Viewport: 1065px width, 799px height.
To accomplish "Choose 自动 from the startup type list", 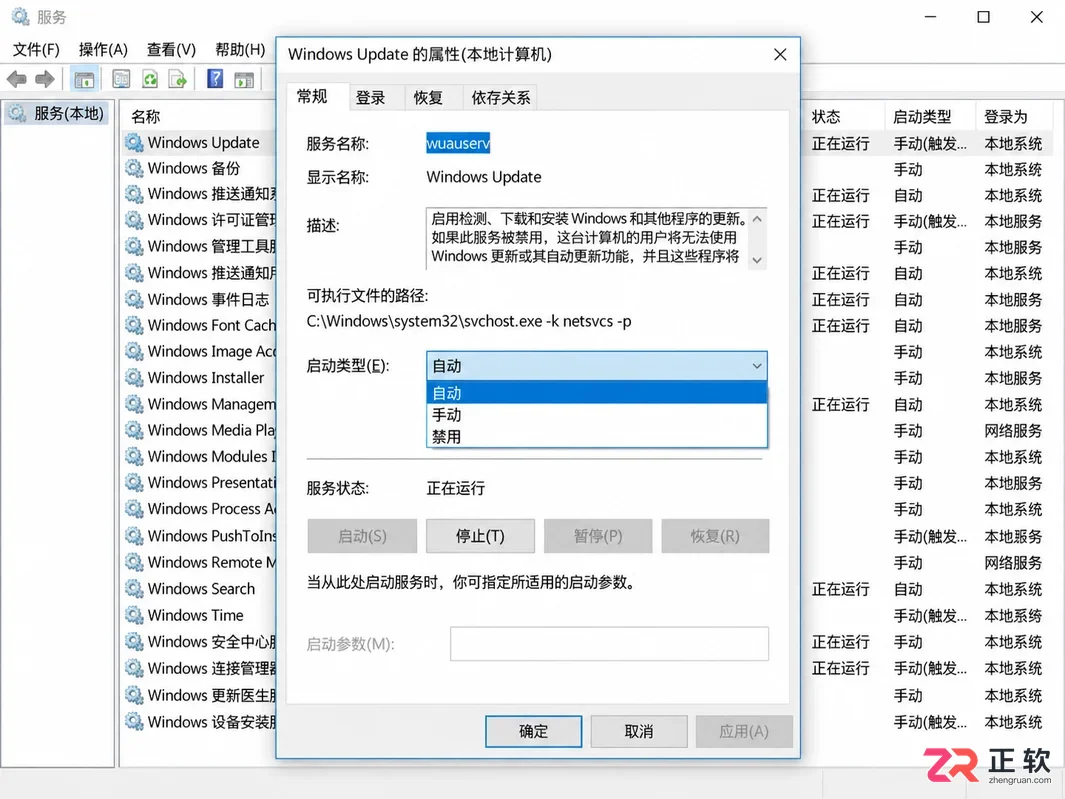I will tap(597, 393).
